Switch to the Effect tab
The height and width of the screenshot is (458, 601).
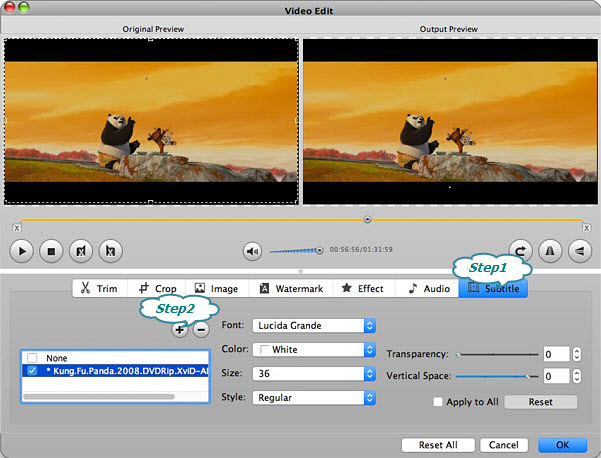tap(364, 288)
